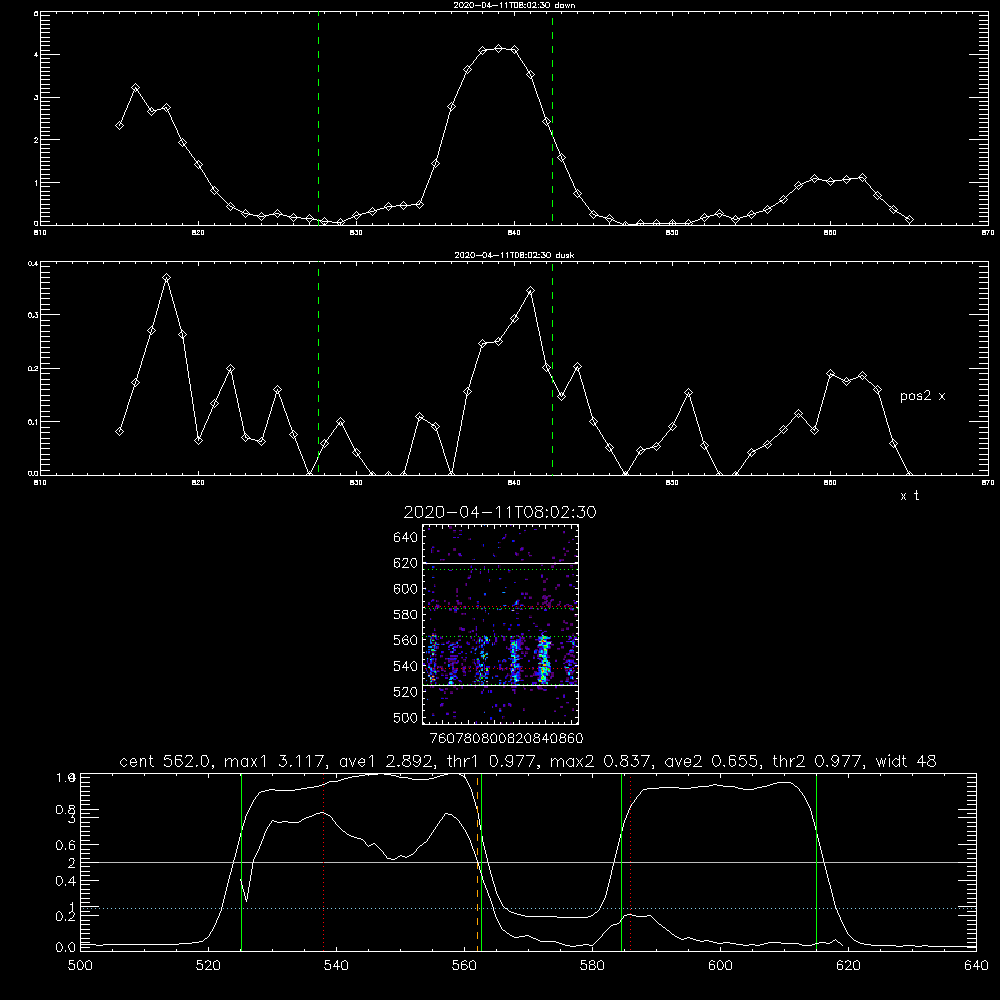The image size is (1000, 1000).
Task: Click bottom plot x-axis label 600
Action: pyautogui.click(x=721, y=966)
